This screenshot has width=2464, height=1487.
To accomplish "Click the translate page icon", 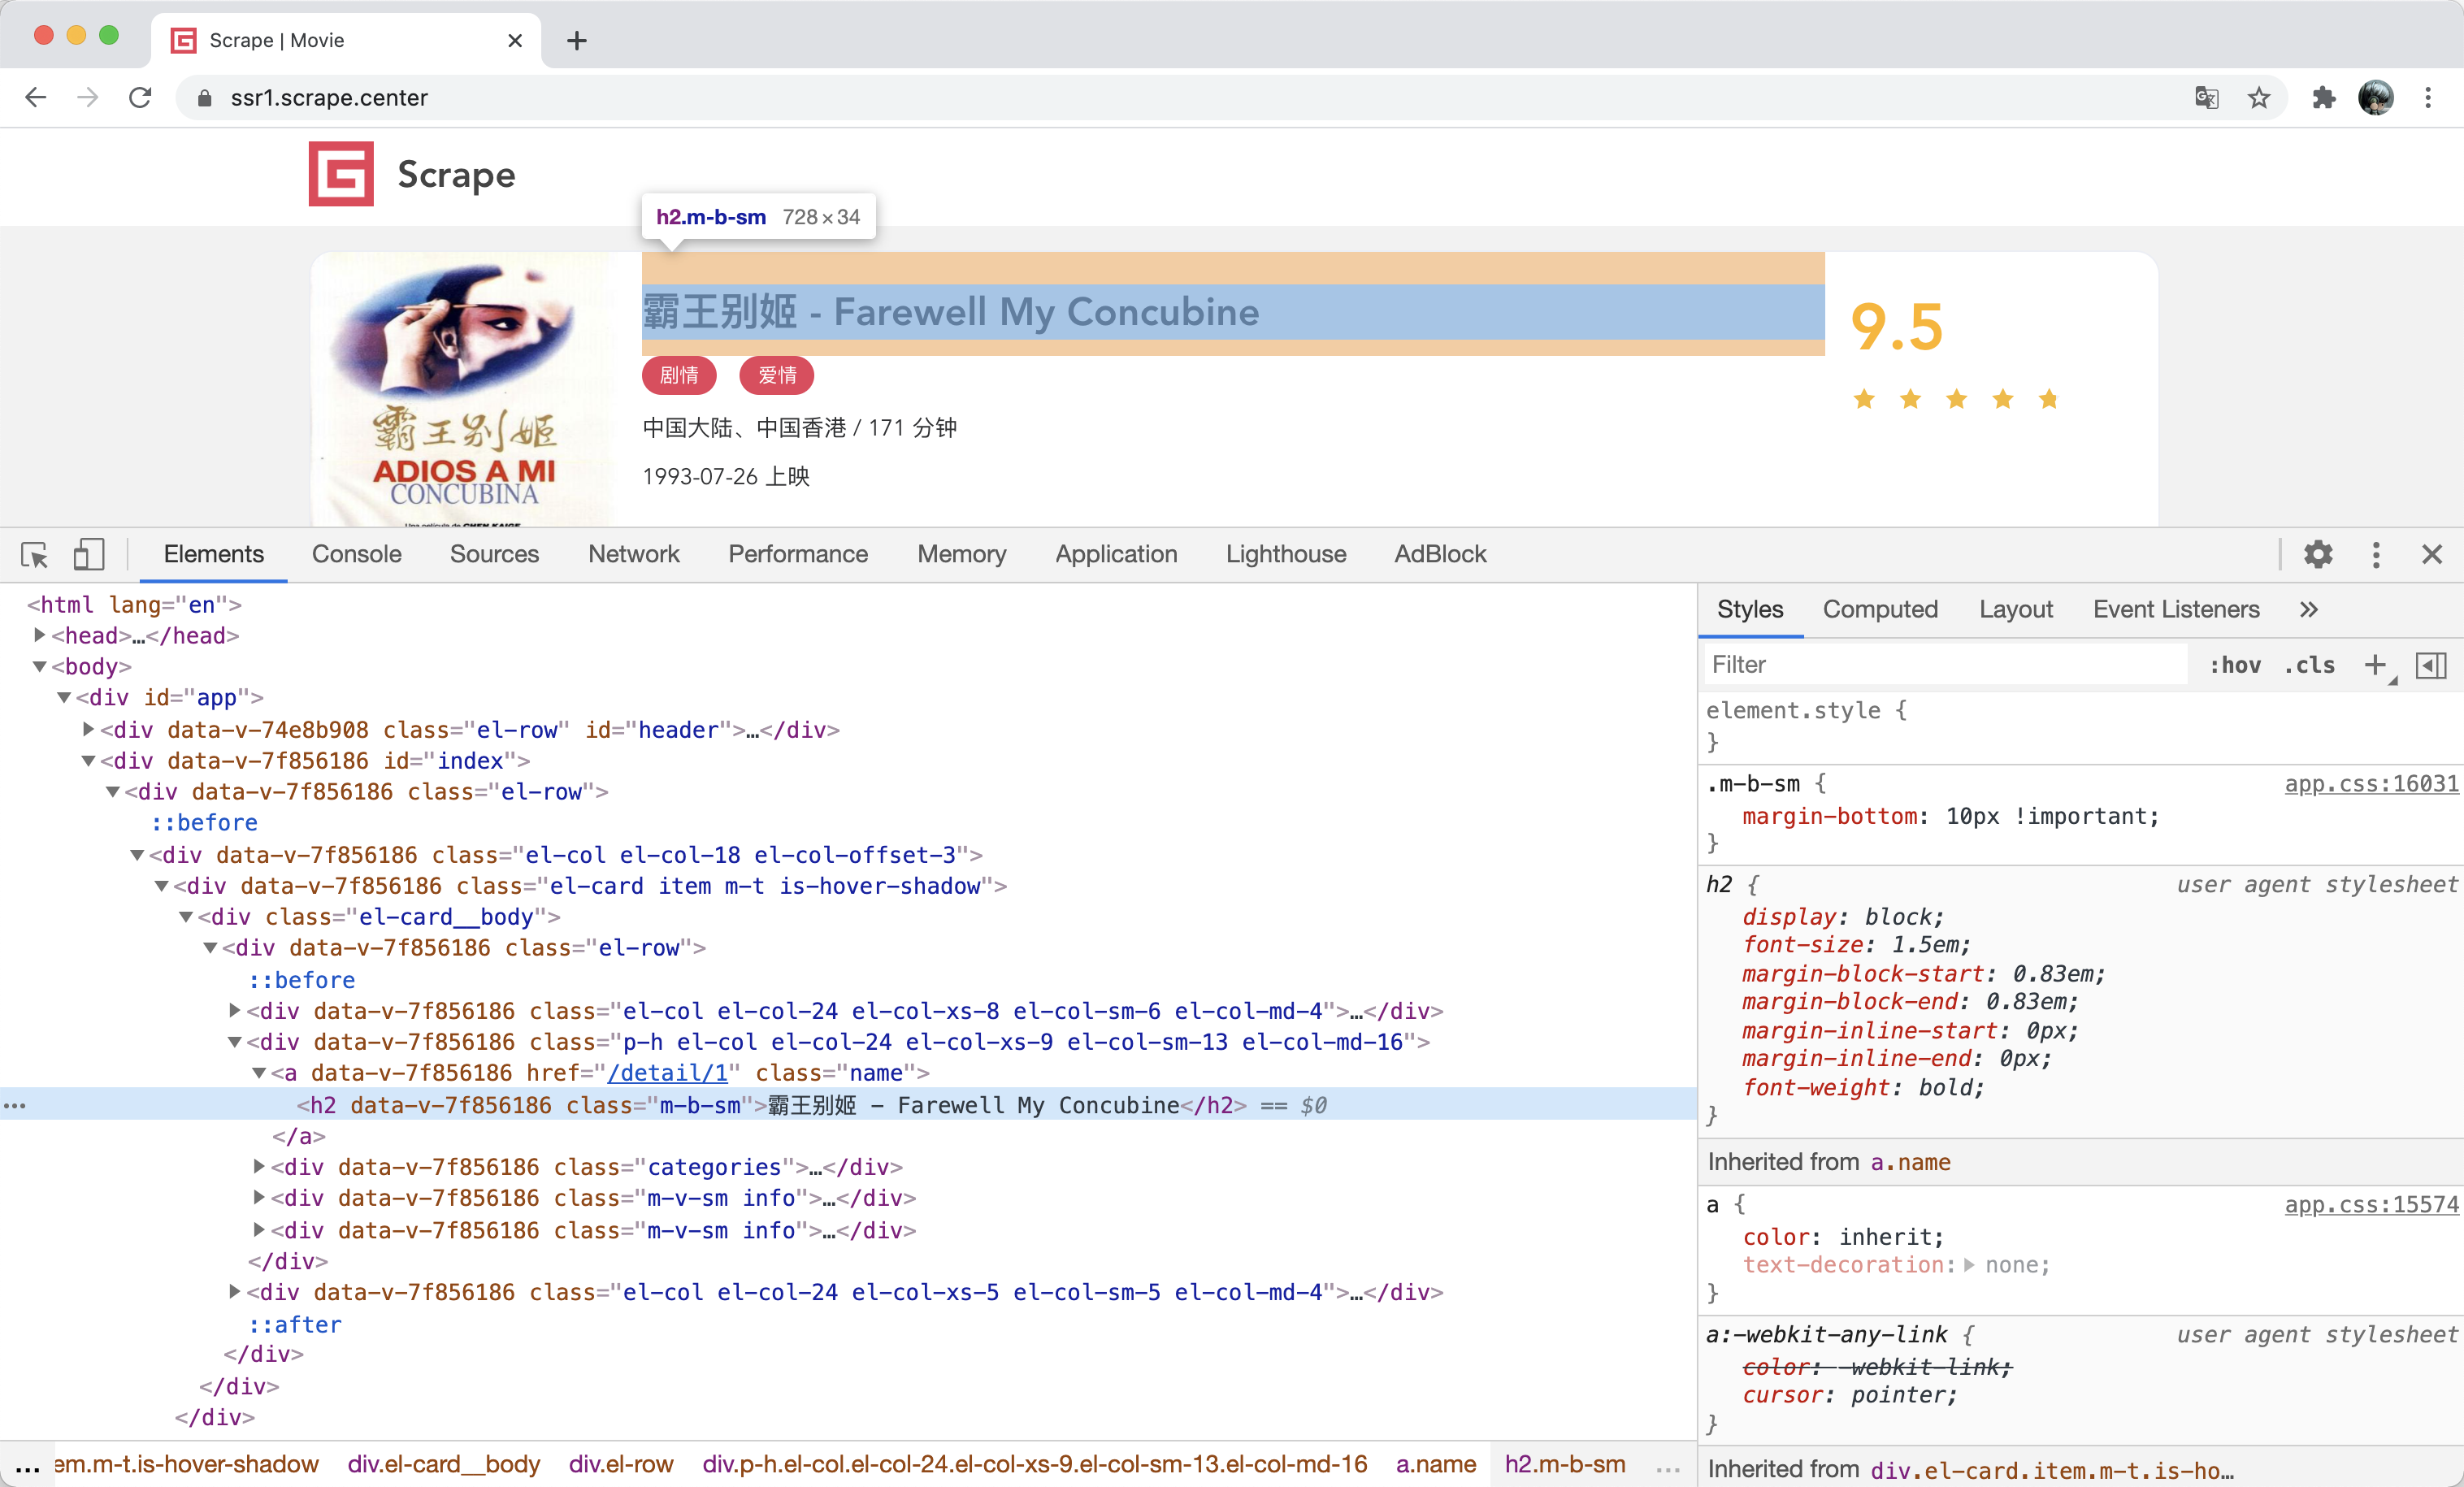I will 2206,97.
